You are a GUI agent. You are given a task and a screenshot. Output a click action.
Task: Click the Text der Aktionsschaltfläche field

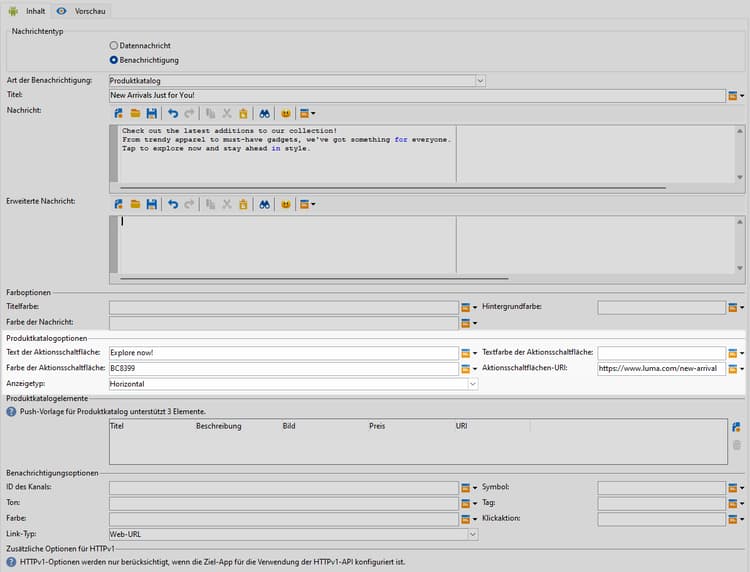point(284,353)
